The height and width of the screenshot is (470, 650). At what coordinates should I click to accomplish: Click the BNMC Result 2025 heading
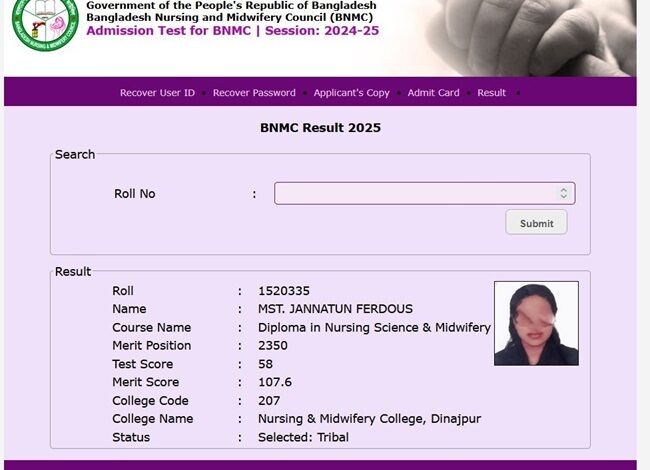320,128
